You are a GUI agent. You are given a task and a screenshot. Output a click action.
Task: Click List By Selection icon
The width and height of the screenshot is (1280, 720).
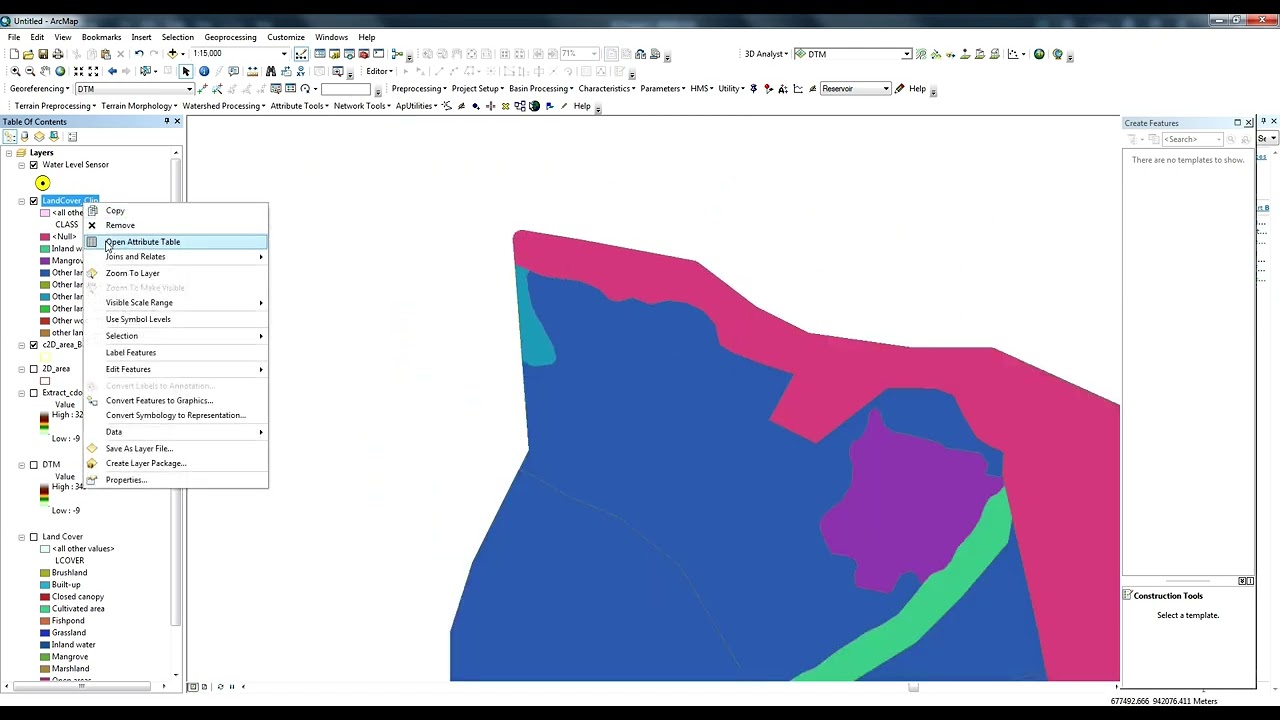point(54,137)
